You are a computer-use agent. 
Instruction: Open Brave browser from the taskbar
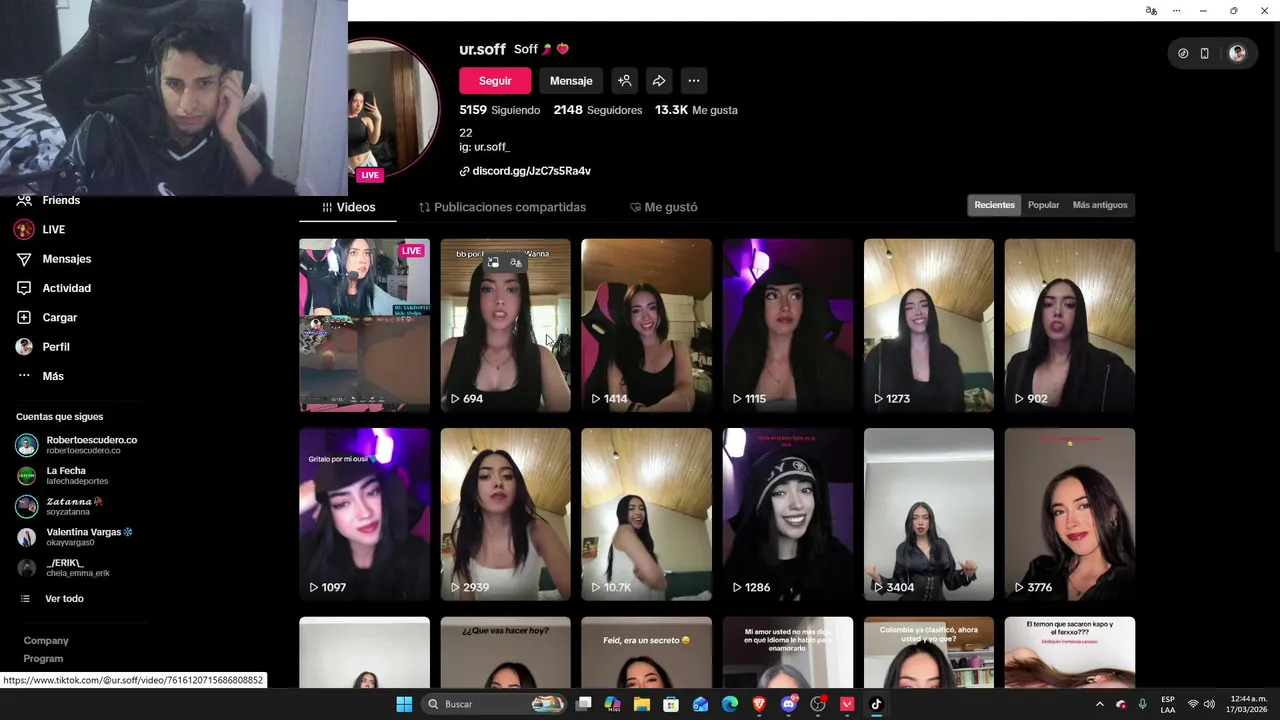[759, 704]
